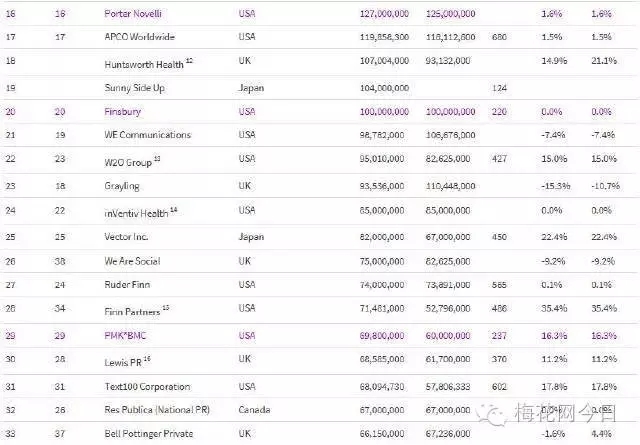Click the Bell Pottinger Private name

147,432
